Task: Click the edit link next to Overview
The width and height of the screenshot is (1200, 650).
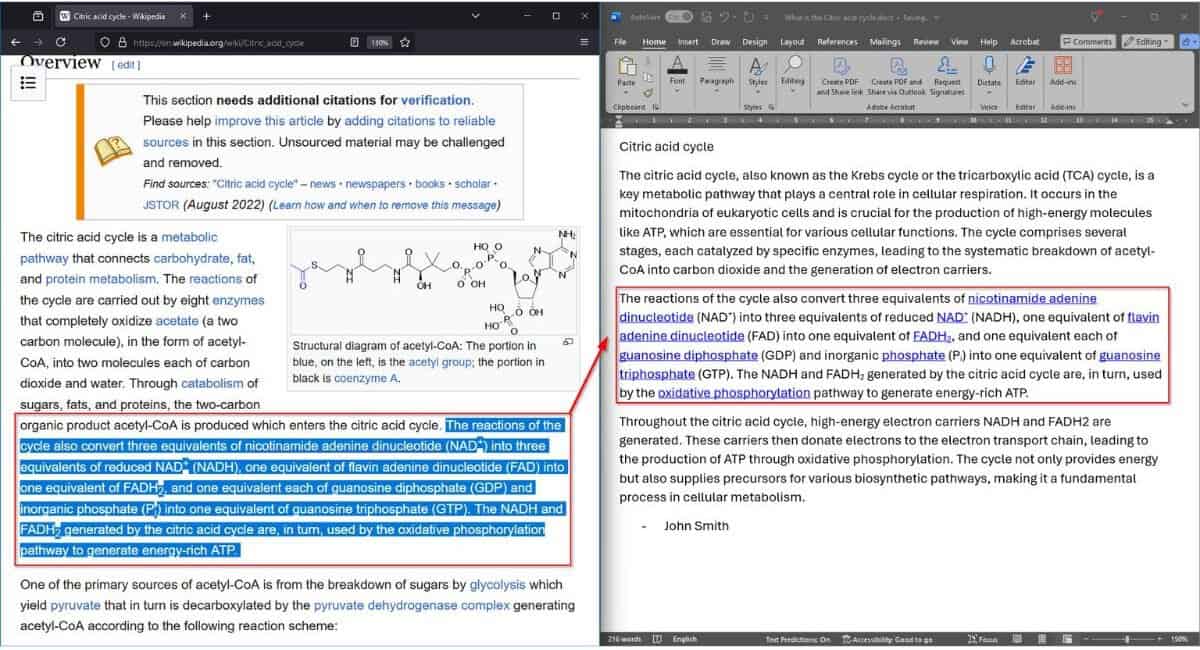Action: click(x=126, y=64)
